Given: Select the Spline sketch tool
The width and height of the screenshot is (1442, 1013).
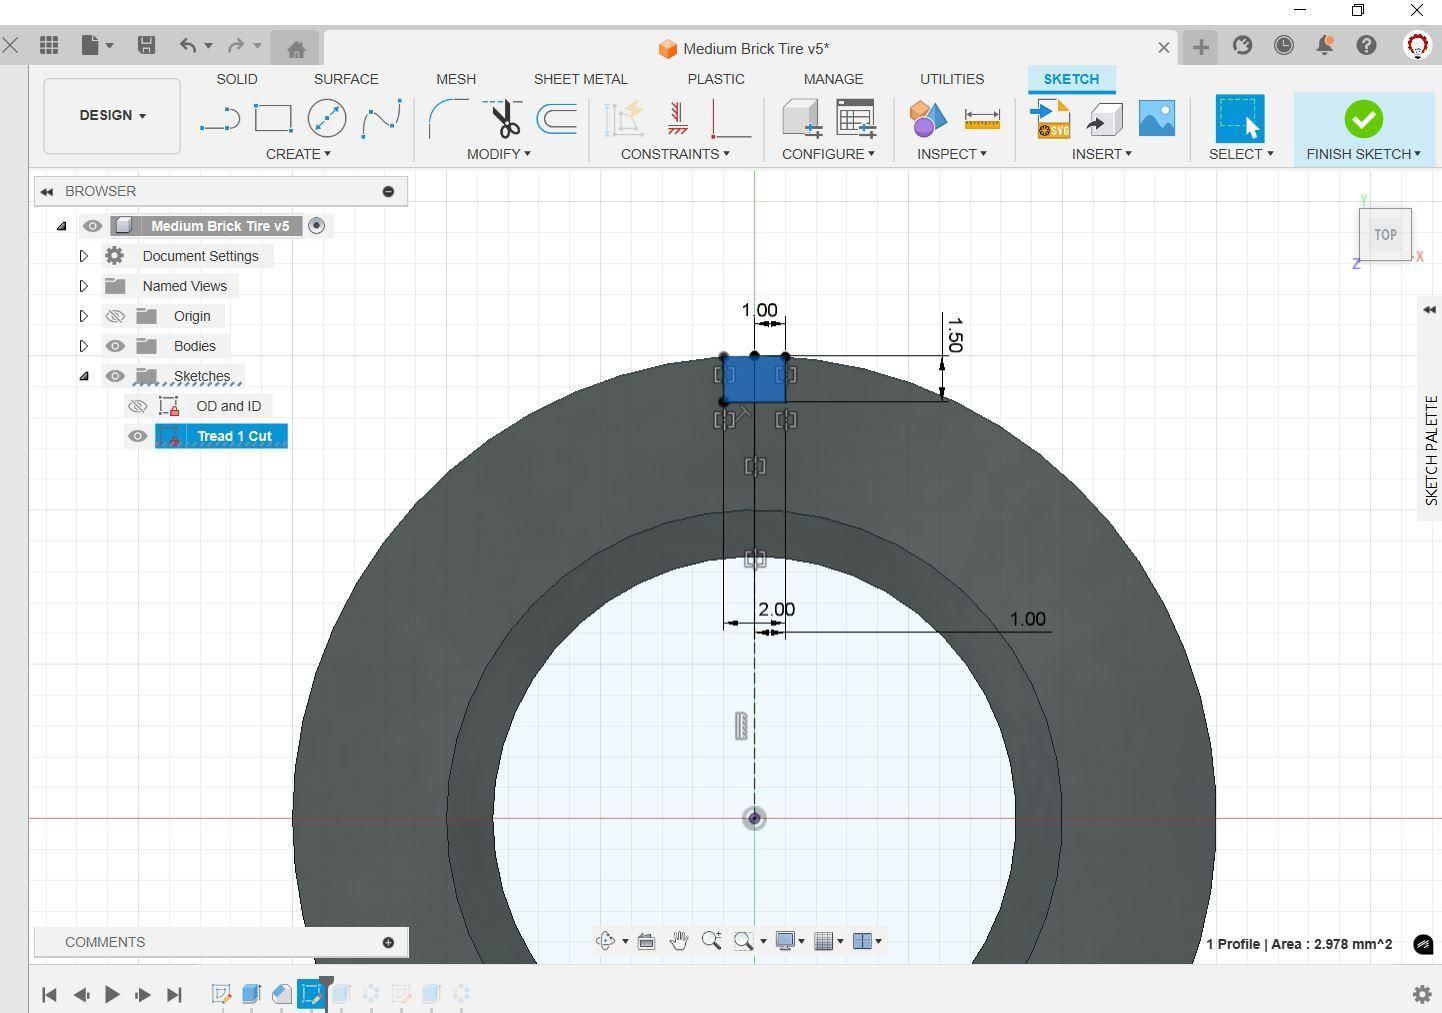Looking at the screenshot, I should click(x=381, y=119).
